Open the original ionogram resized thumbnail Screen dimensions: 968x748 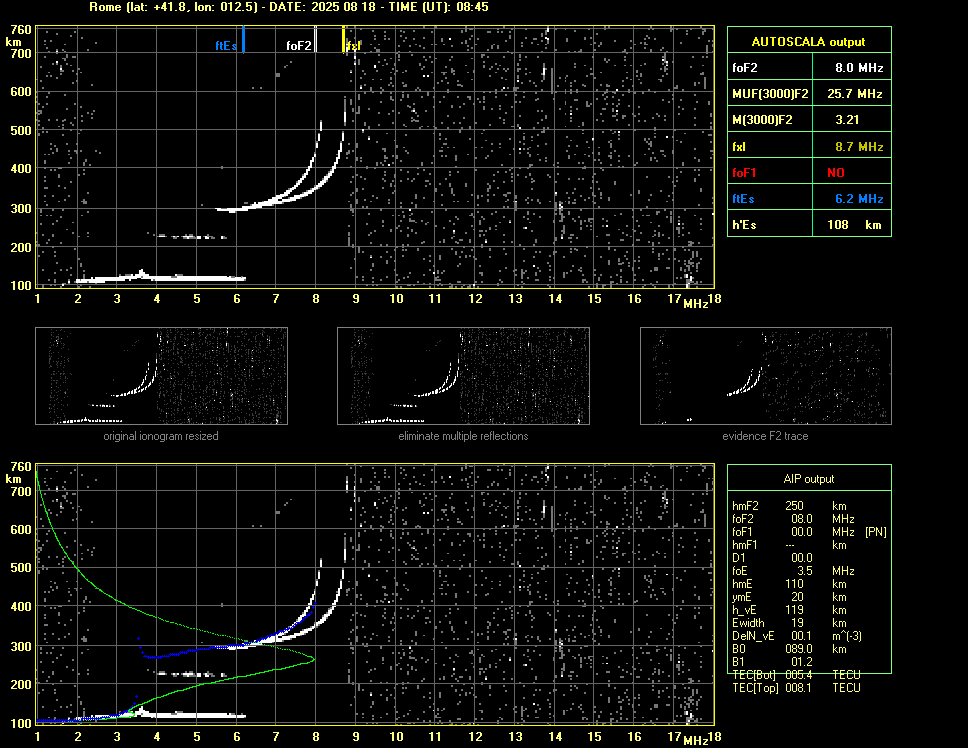tap(161, 376)
